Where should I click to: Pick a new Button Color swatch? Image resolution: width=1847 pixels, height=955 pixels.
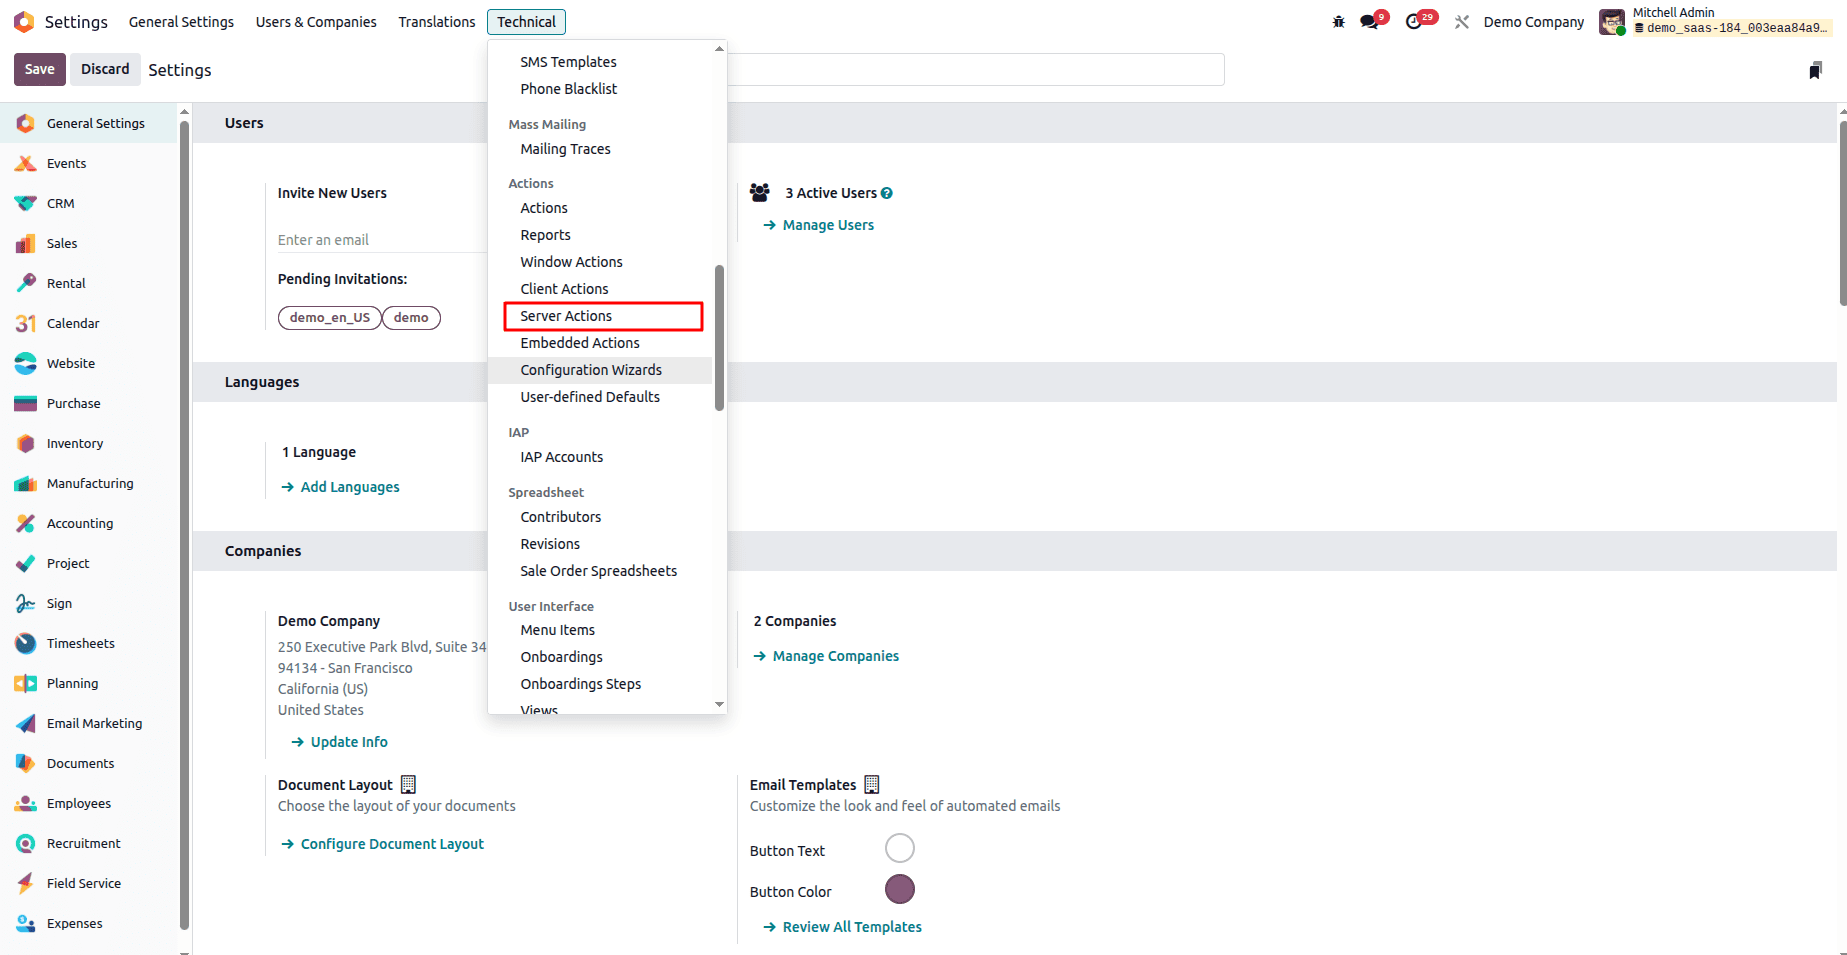click(899, 889)
